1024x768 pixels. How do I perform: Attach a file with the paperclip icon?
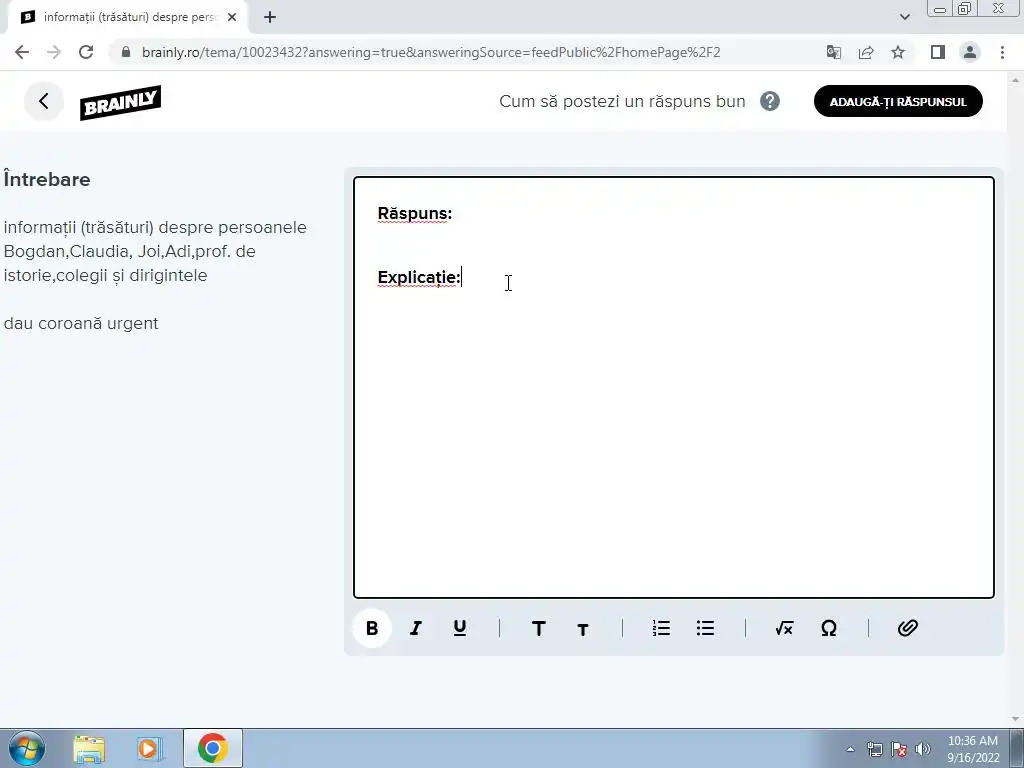click(x=907, y=628)
